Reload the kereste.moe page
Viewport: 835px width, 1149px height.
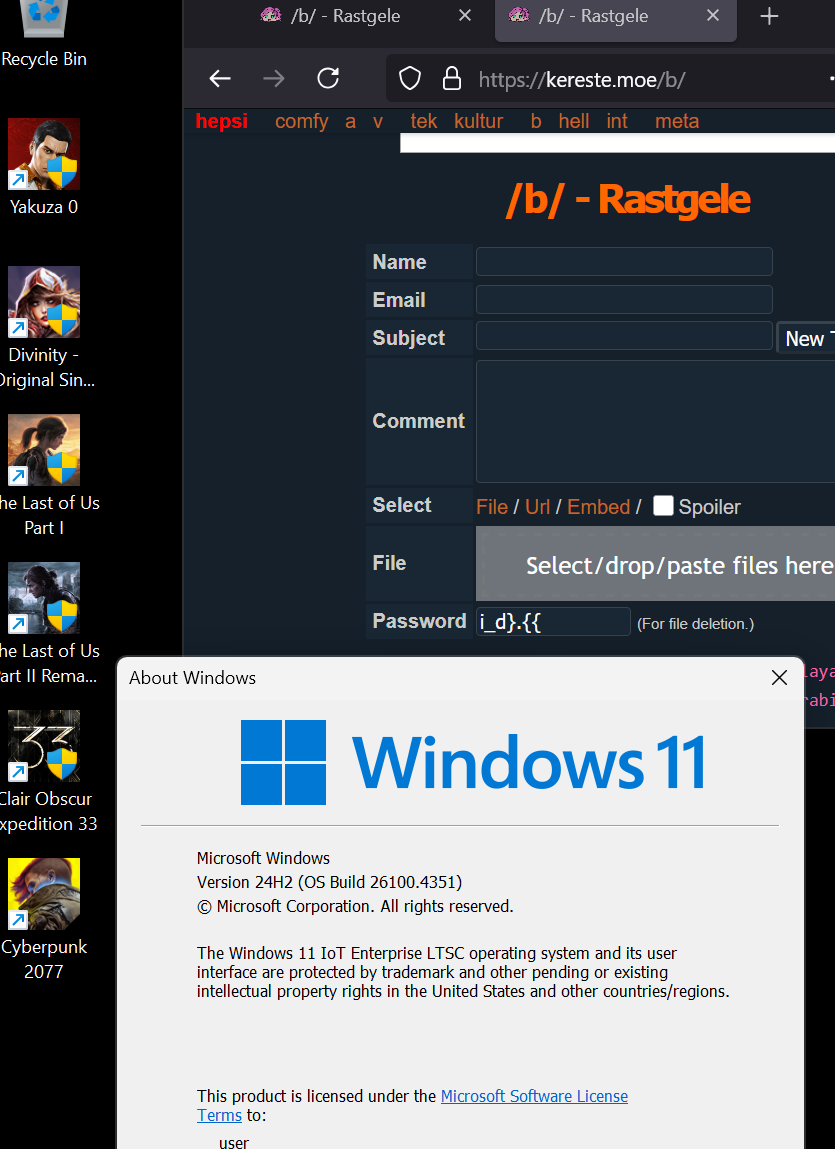(328, 78)
